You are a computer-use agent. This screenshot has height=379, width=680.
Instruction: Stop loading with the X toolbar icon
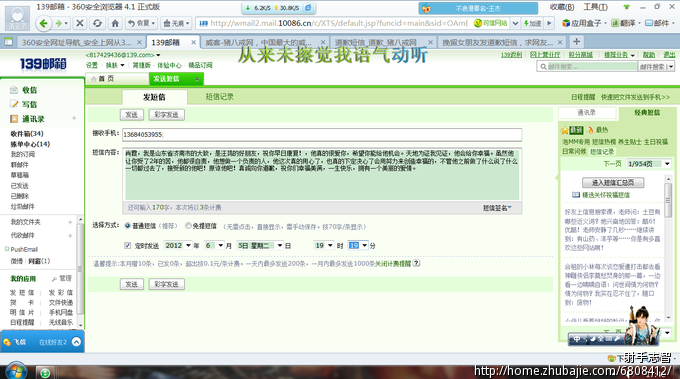(80, 23)
